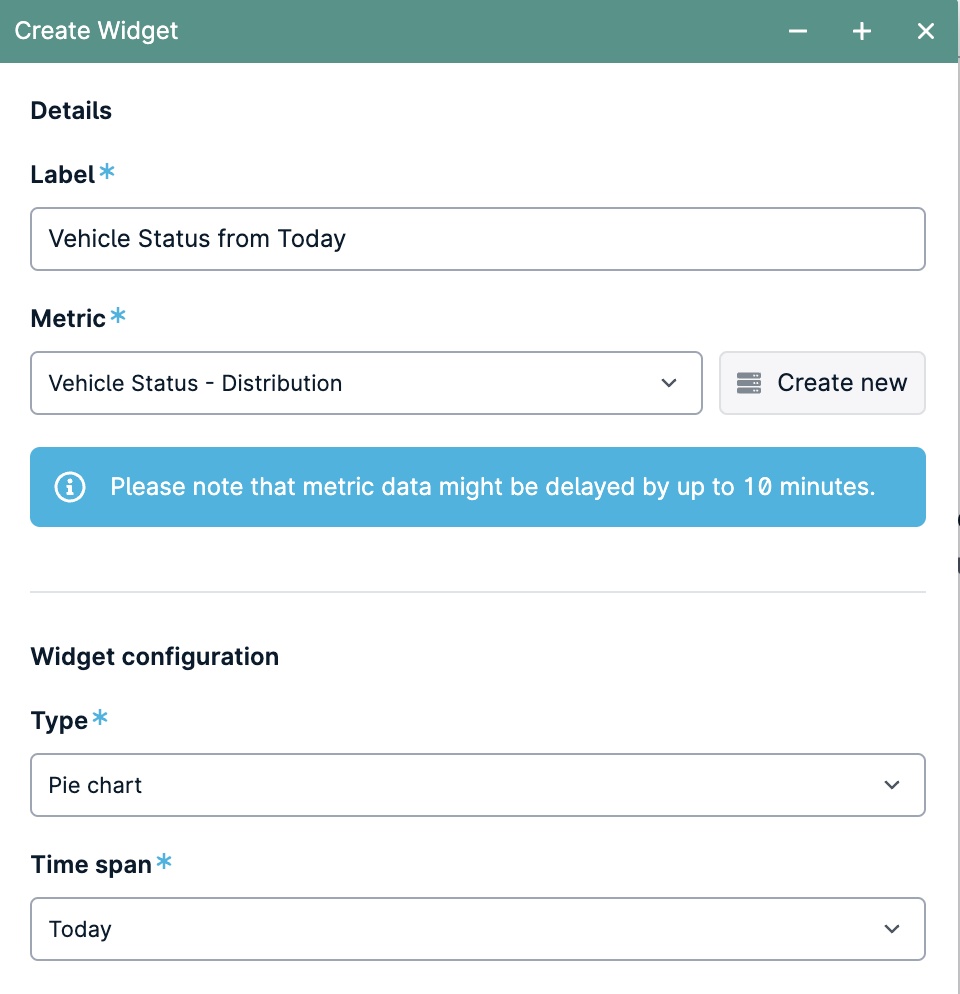Click the Pie chart type selector
Image resolution: width=960 pixels, height=994 pixels.
478,785
